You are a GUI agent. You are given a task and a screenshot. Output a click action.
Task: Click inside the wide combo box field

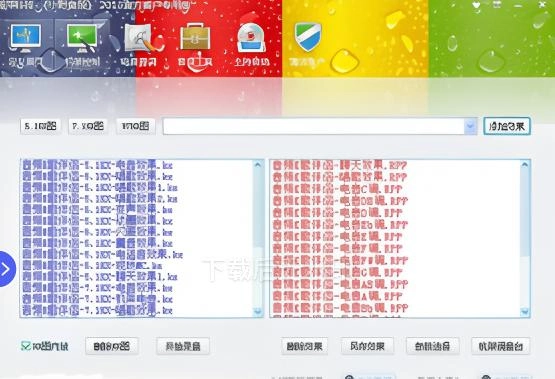click(x=314, y=126)
